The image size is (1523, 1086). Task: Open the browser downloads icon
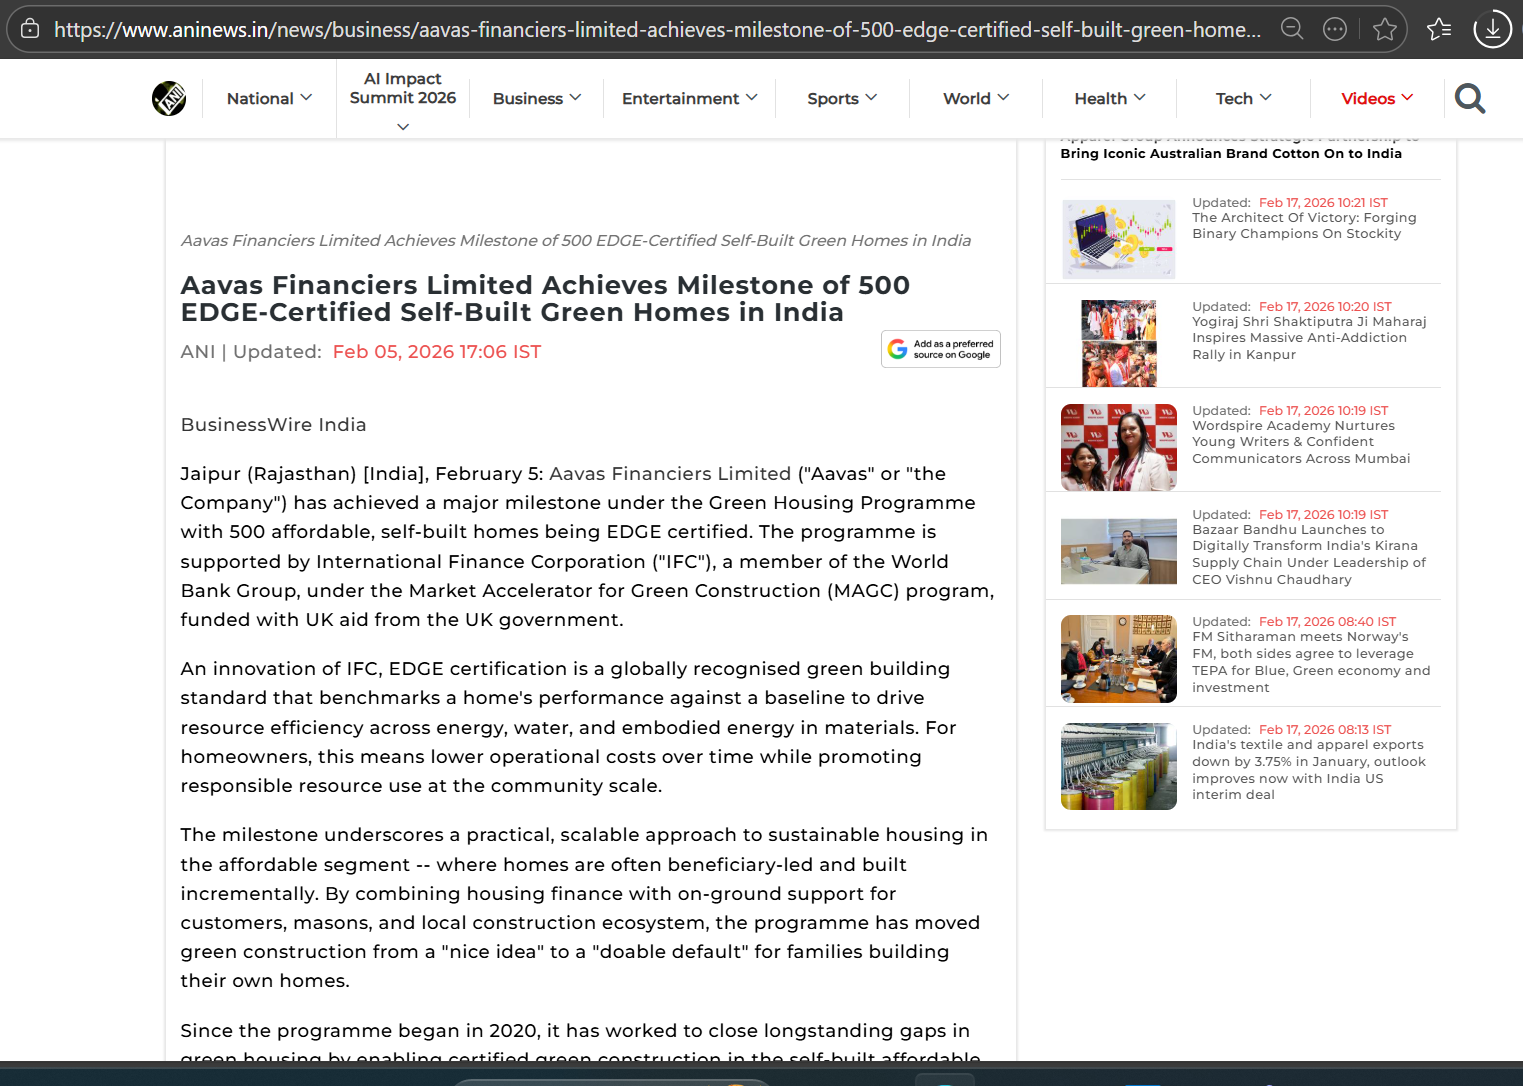pyautogui.click(x=1492, y=29)
